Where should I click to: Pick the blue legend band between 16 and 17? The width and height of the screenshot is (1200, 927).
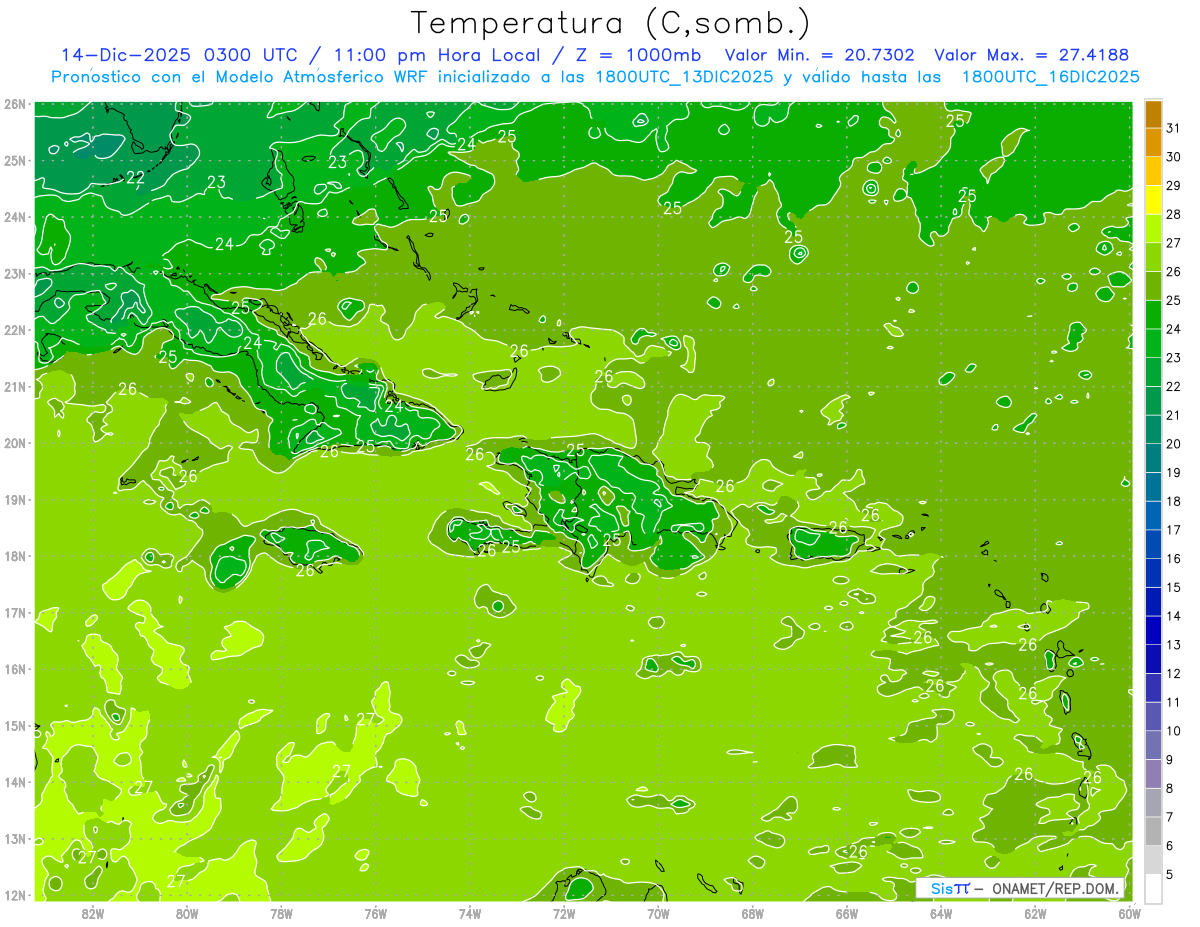pyautogui.click(x=1153, y=545)
